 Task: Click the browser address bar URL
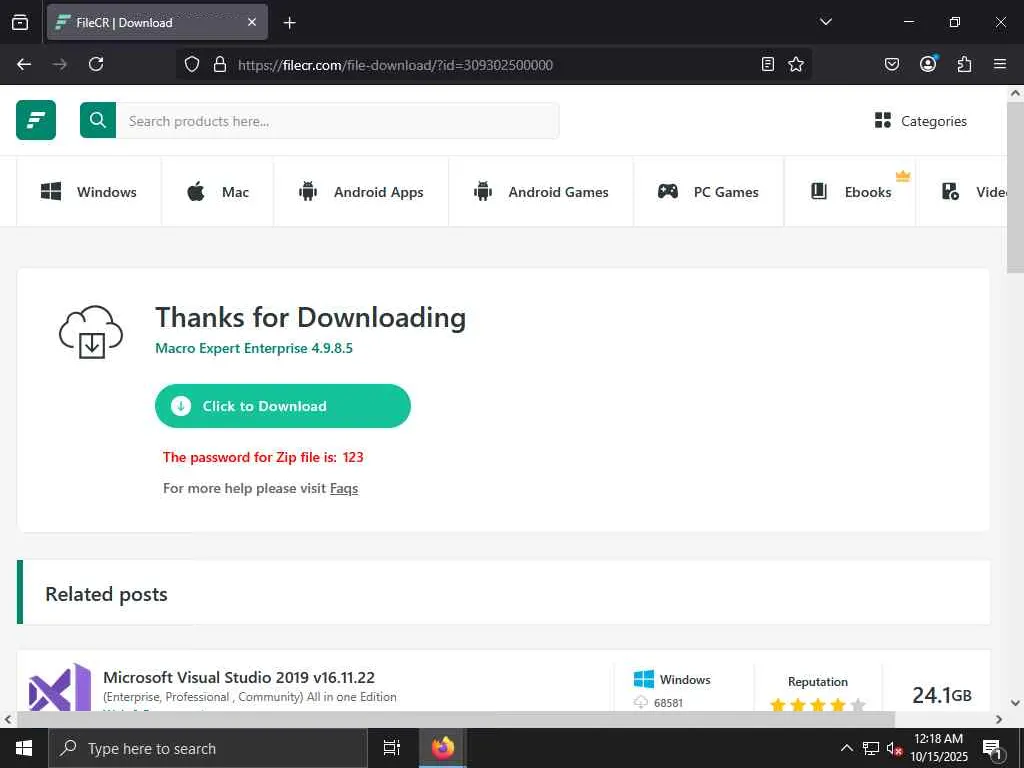[395, 65]
